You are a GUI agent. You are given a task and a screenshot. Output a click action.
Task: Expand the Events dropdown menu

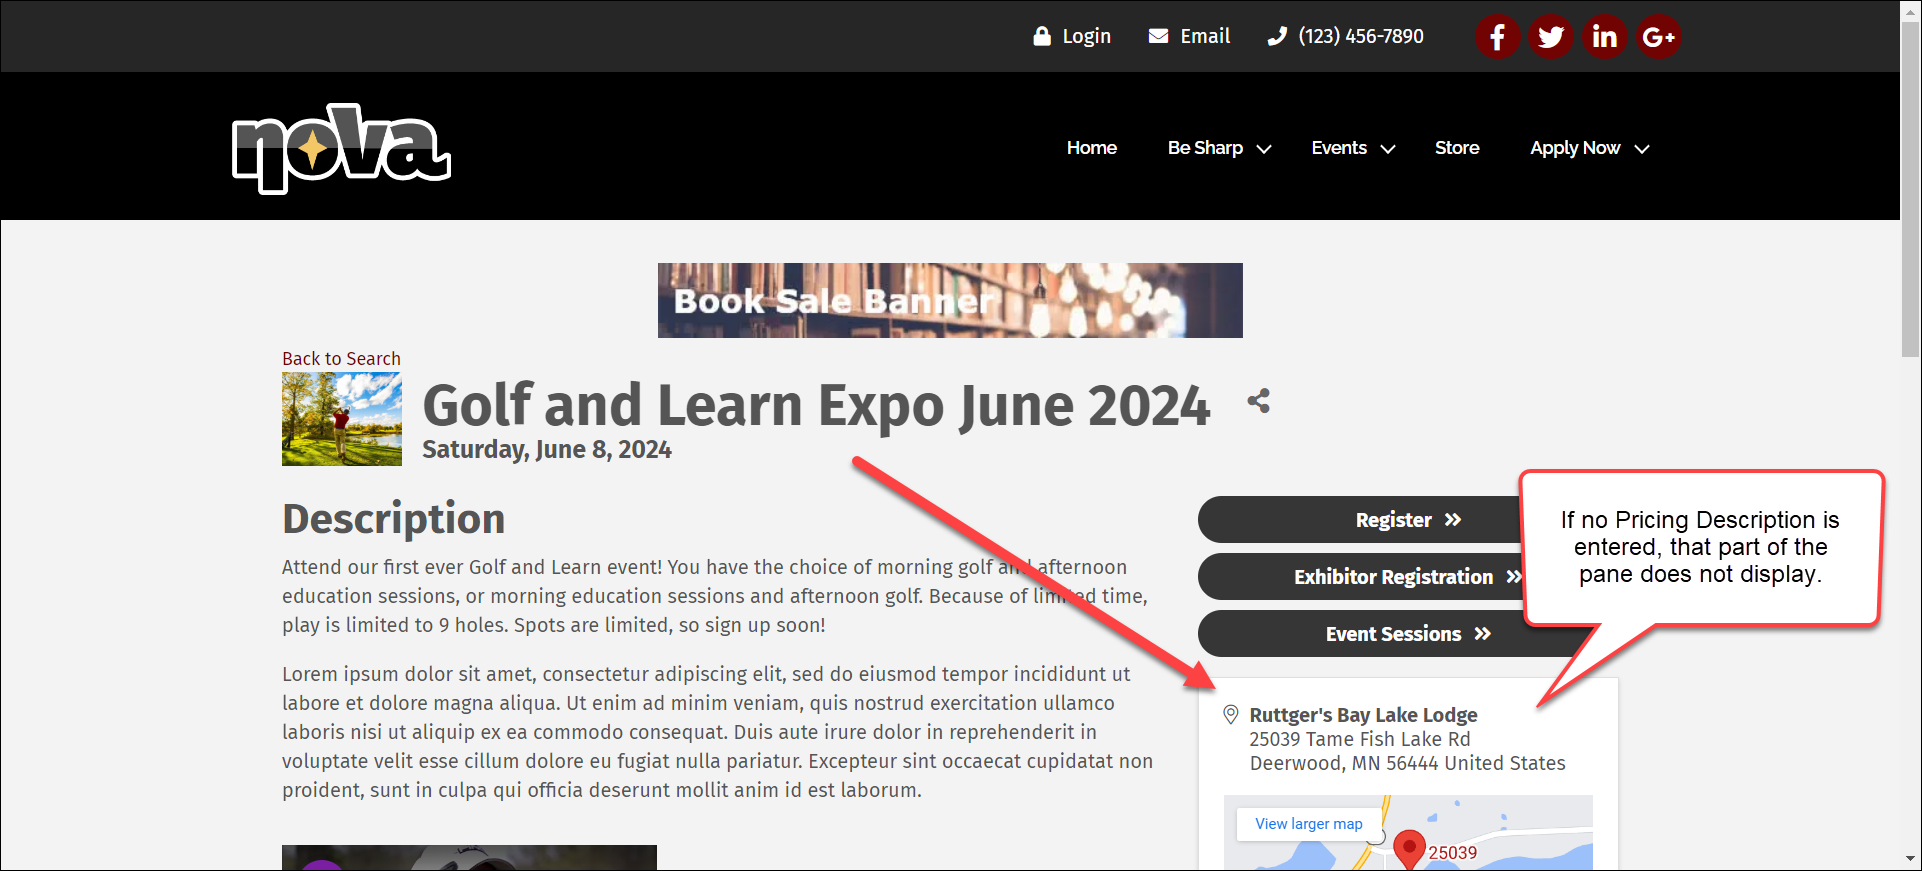point(1352,148)
